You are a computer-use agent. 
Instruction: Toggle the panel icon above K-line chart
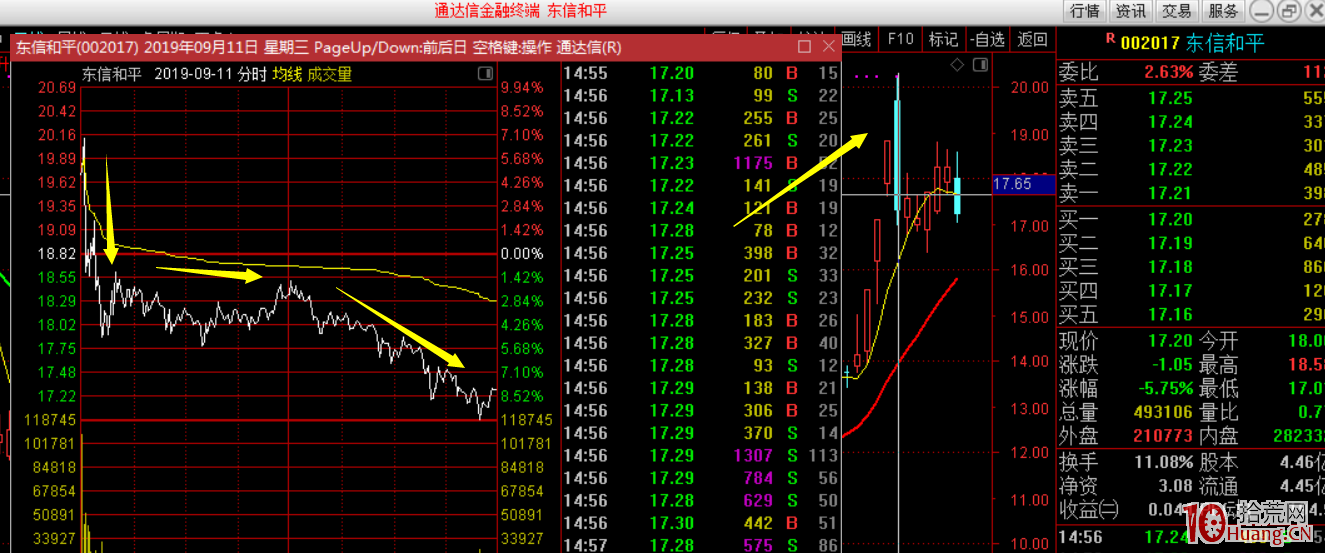click(x=981, y=65)
